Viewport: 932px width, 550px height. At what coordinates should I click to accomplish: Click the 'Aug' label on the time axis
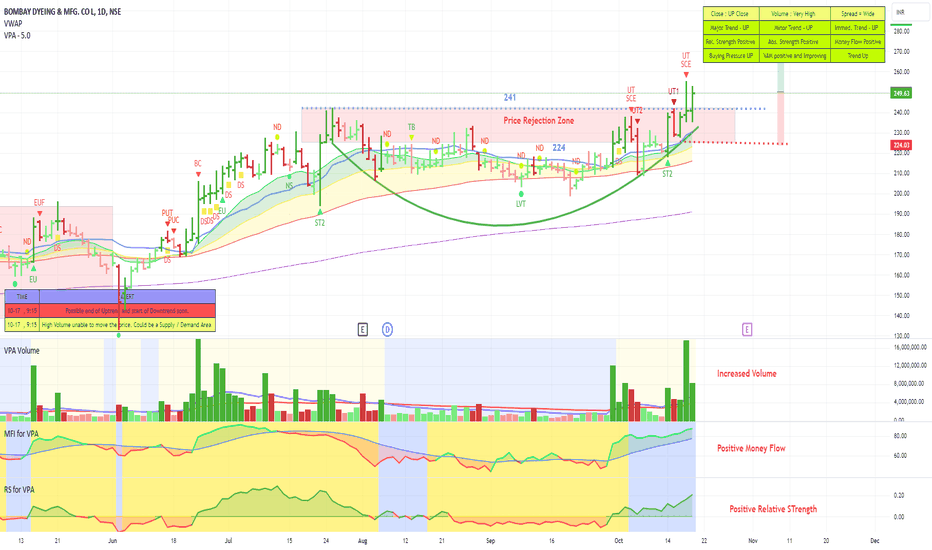363,541
